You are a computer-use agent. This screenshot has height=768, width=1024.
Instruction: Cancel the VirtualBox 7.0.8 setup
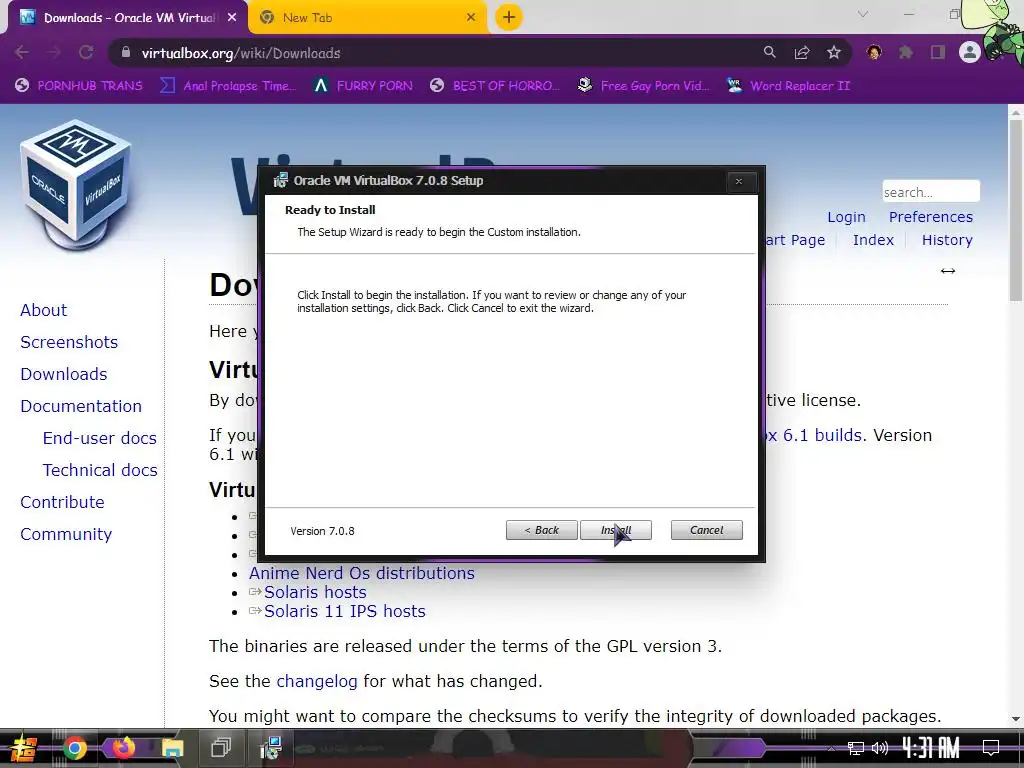707,530
